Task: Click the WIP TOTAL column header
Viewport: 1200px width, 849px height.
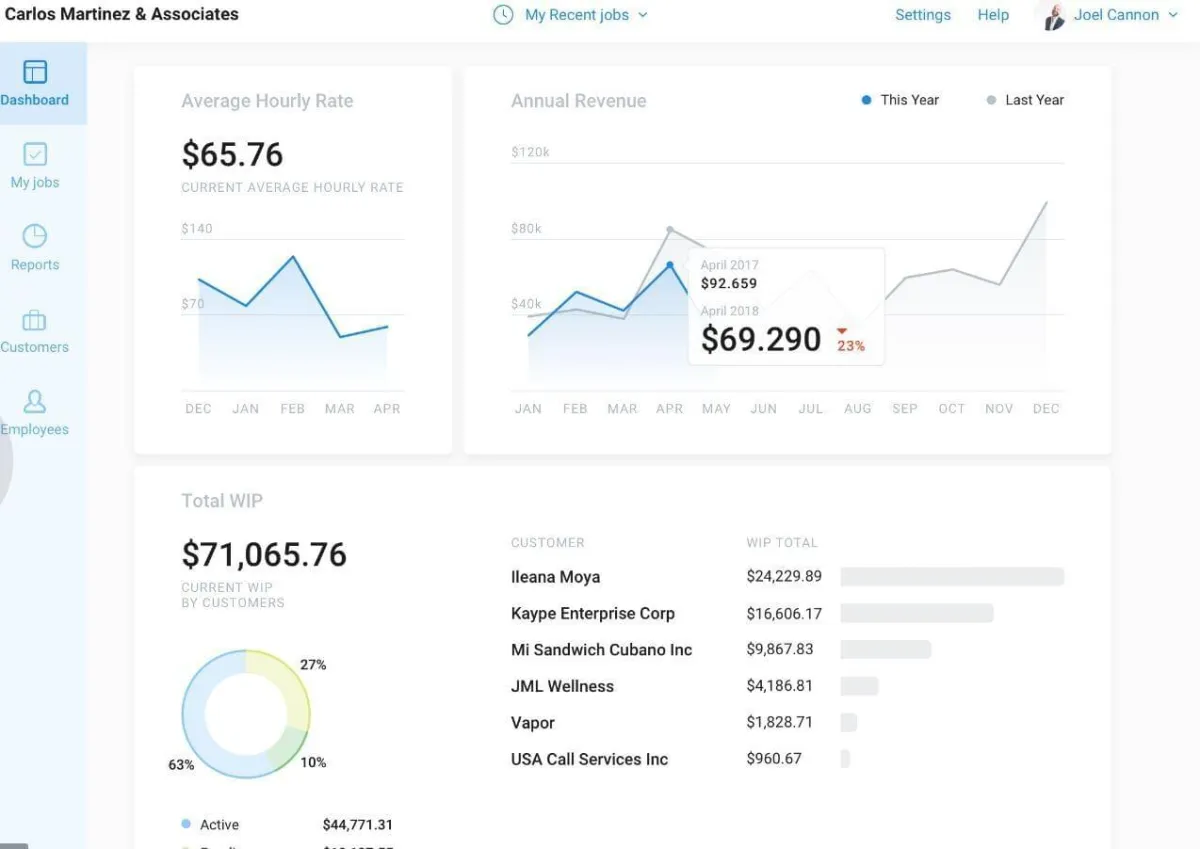Action: tap(782, 542)
